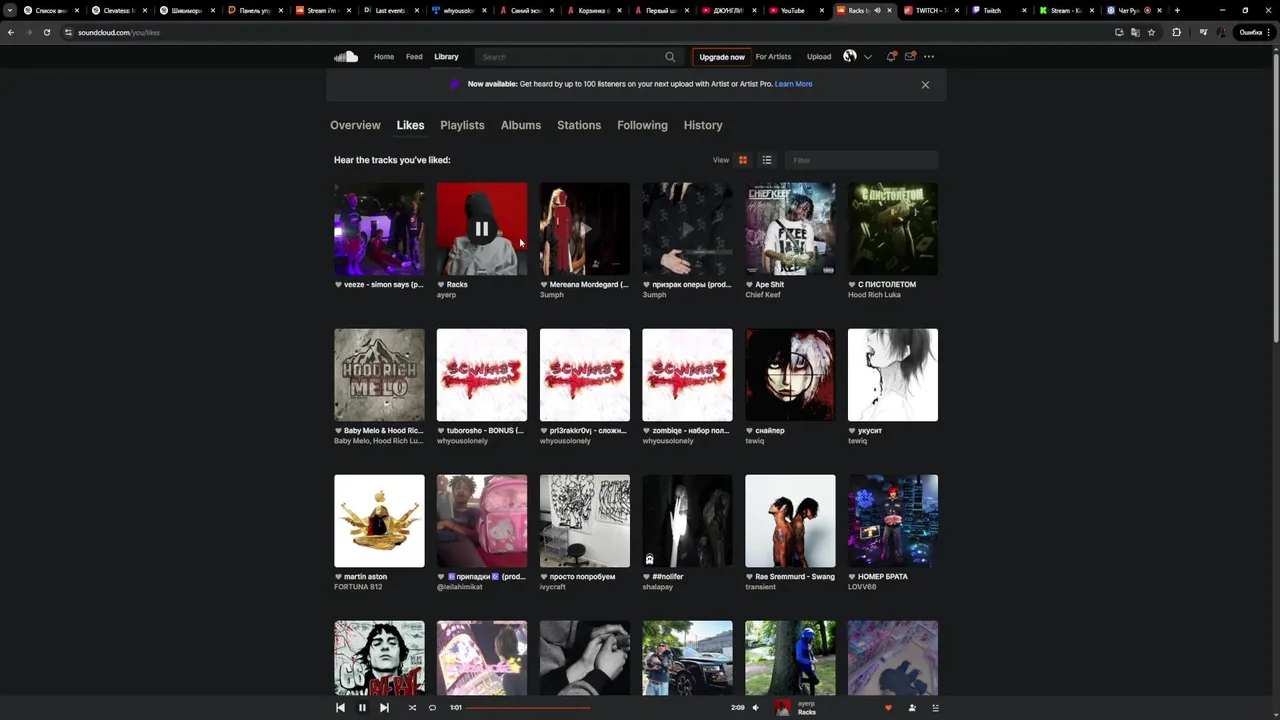Switch to the Likes tab
The width and height of the screenshot is (1280, 720).
click(x=410, y=125)
